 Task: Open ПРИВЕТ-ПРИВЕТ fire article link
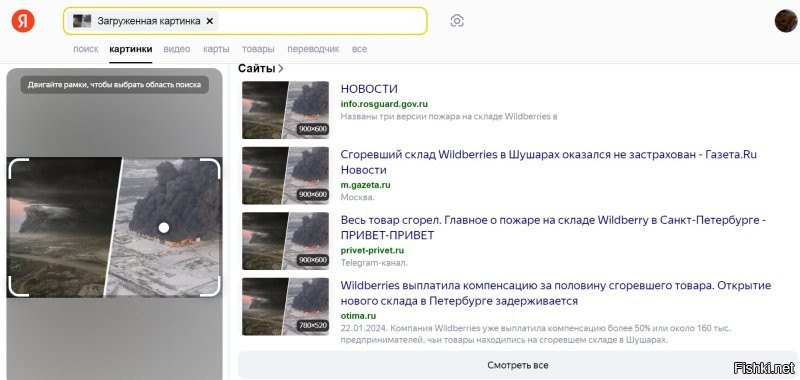point(554,227)
